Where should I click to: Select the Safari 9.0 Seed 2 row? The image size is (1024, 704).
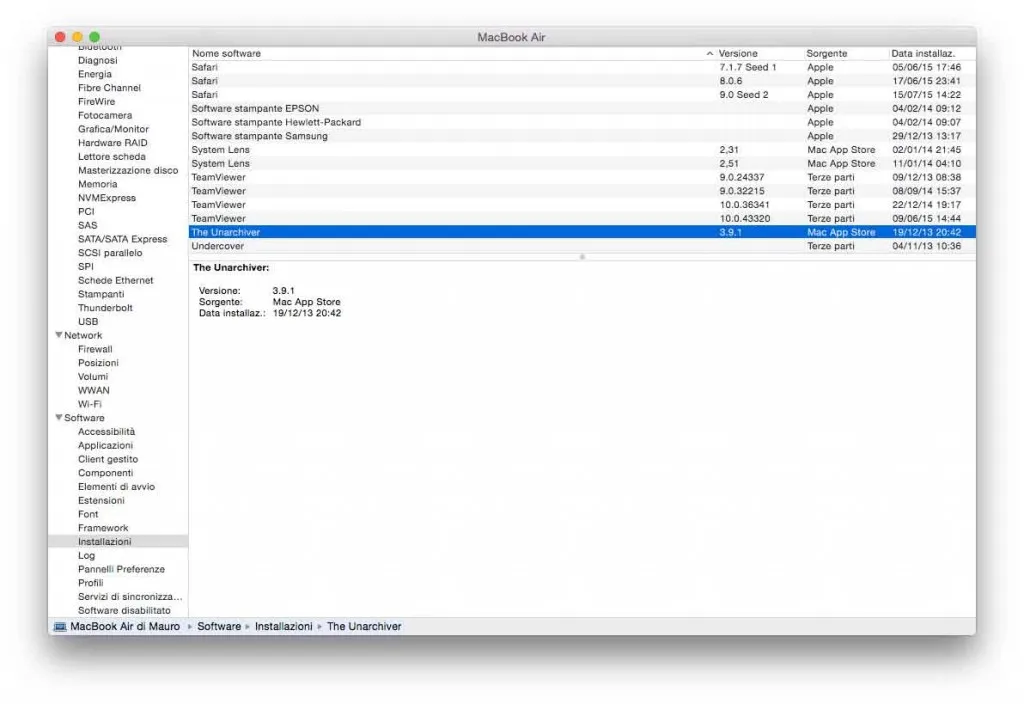click(x=582, y=95)
